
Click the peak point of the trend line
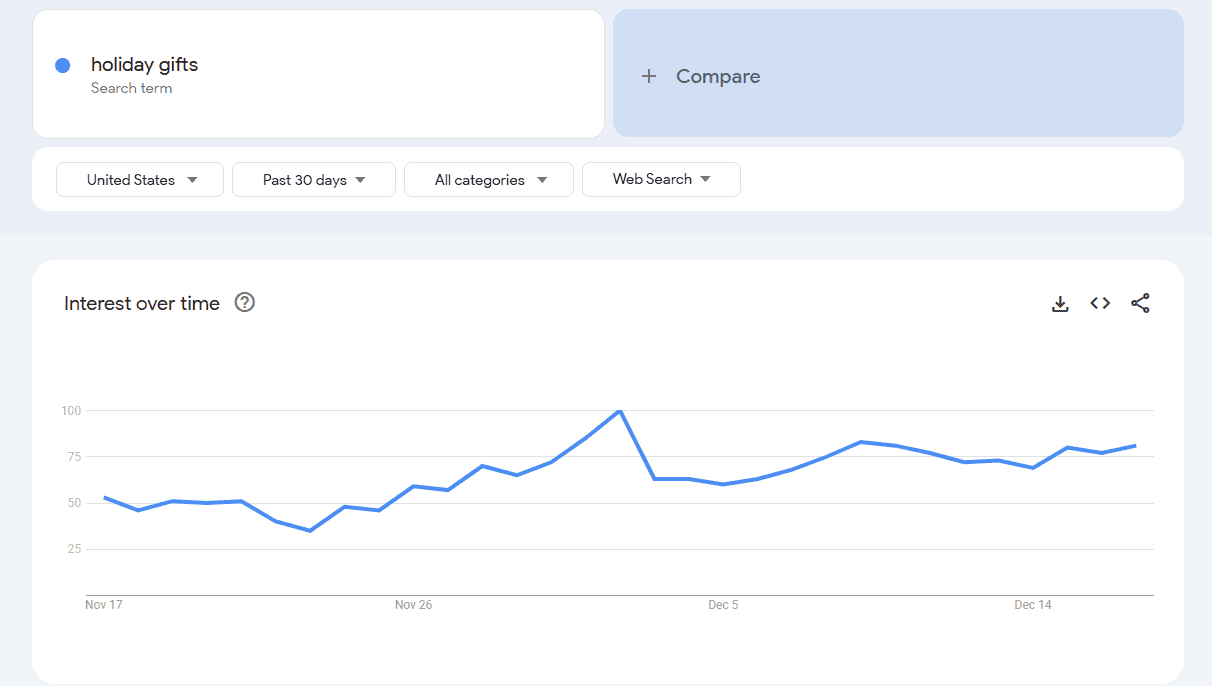(619, 410)
